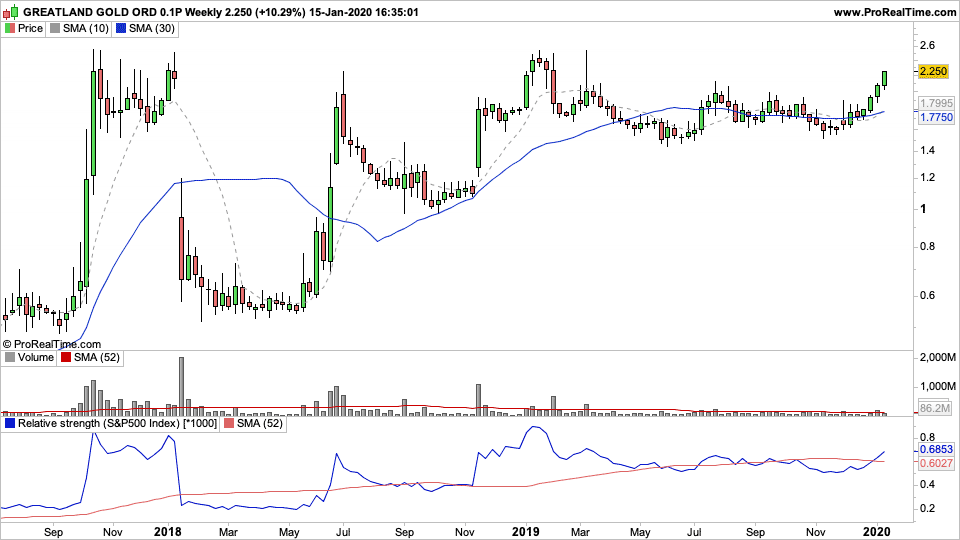Click the latest green candle near 2.250
Image resolution: width=960 pixels, height=540 pixels.
(885, 78)
